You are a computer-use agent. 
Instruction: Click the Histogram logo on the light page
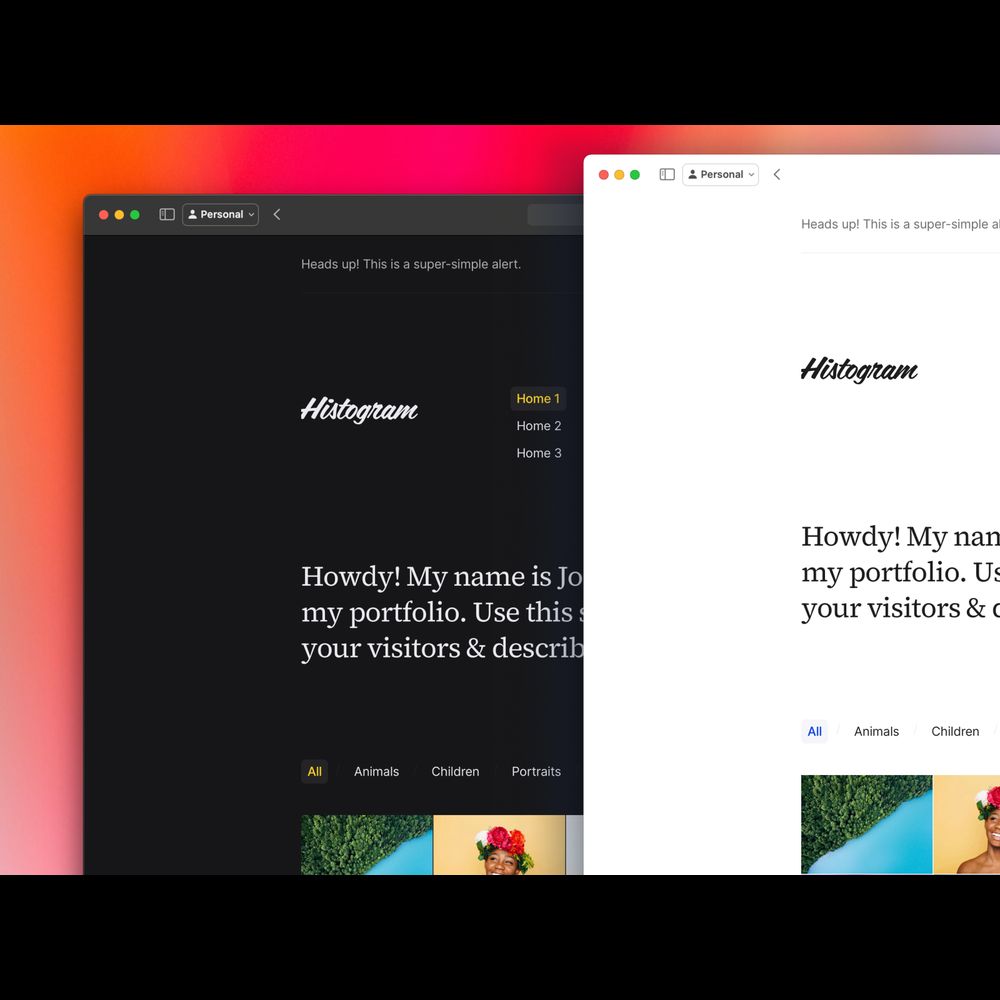coord(859,370)
